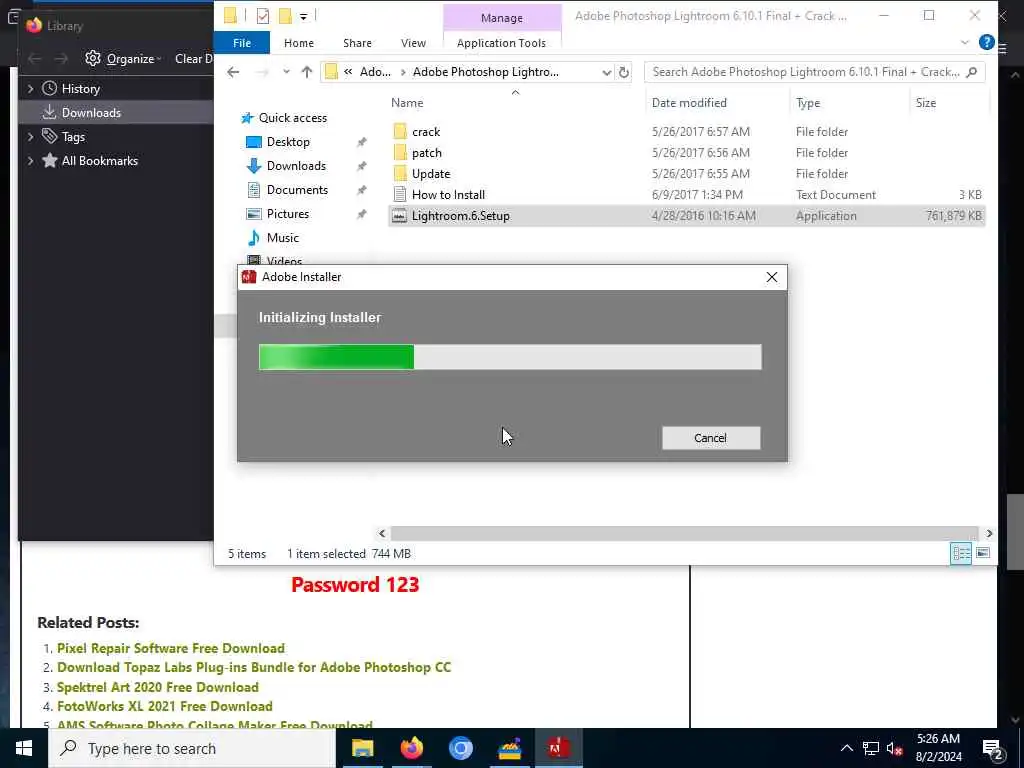Select the crack folder
The width and height of the screenshot is (1024, 768).
[x=426, y=132]
